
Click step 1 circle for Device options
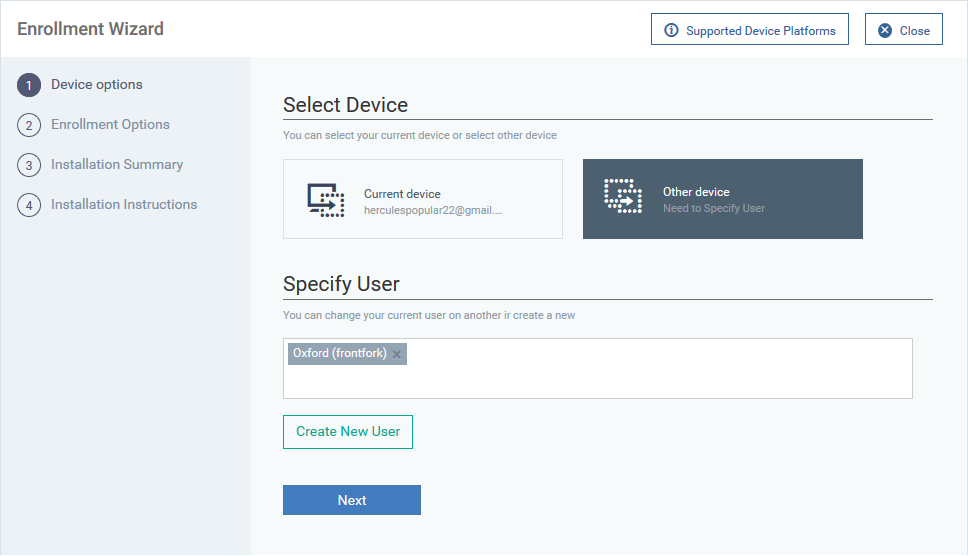[29, 85]
